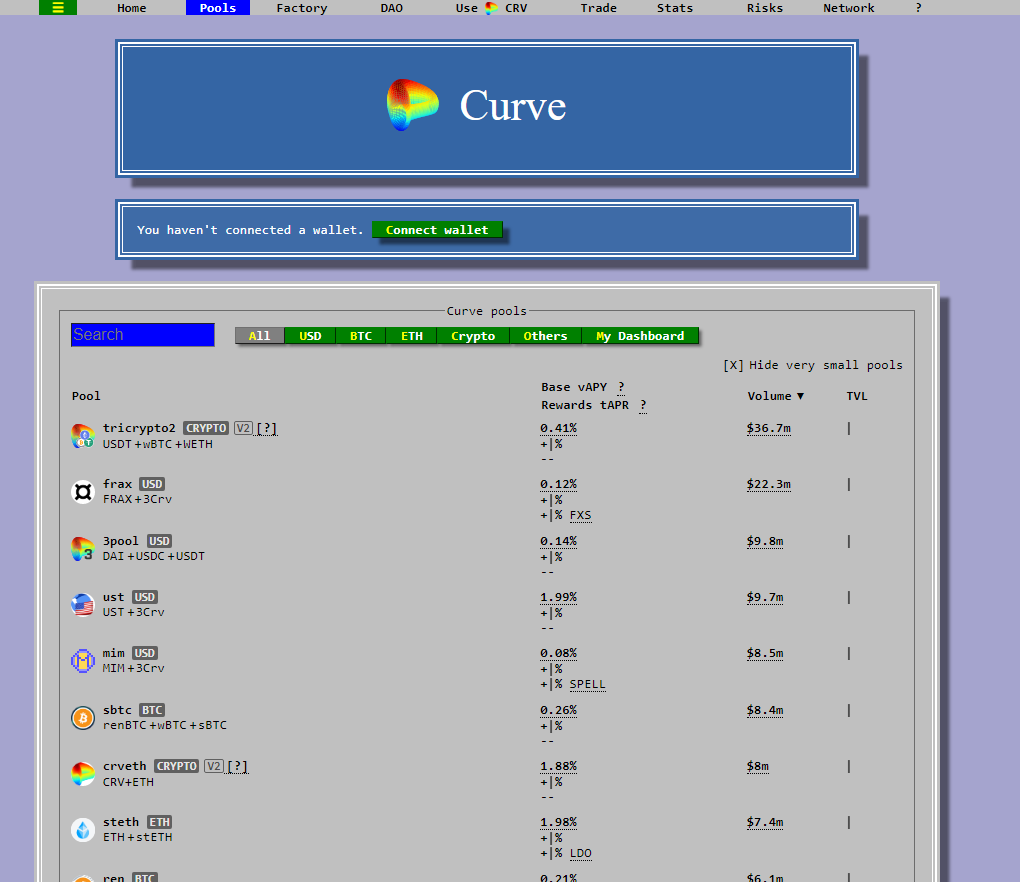The height and width of the screenshot is (882, 1020).
Task: Click the ust base vAPY 1.99%
Action: [x=559, y=597]
